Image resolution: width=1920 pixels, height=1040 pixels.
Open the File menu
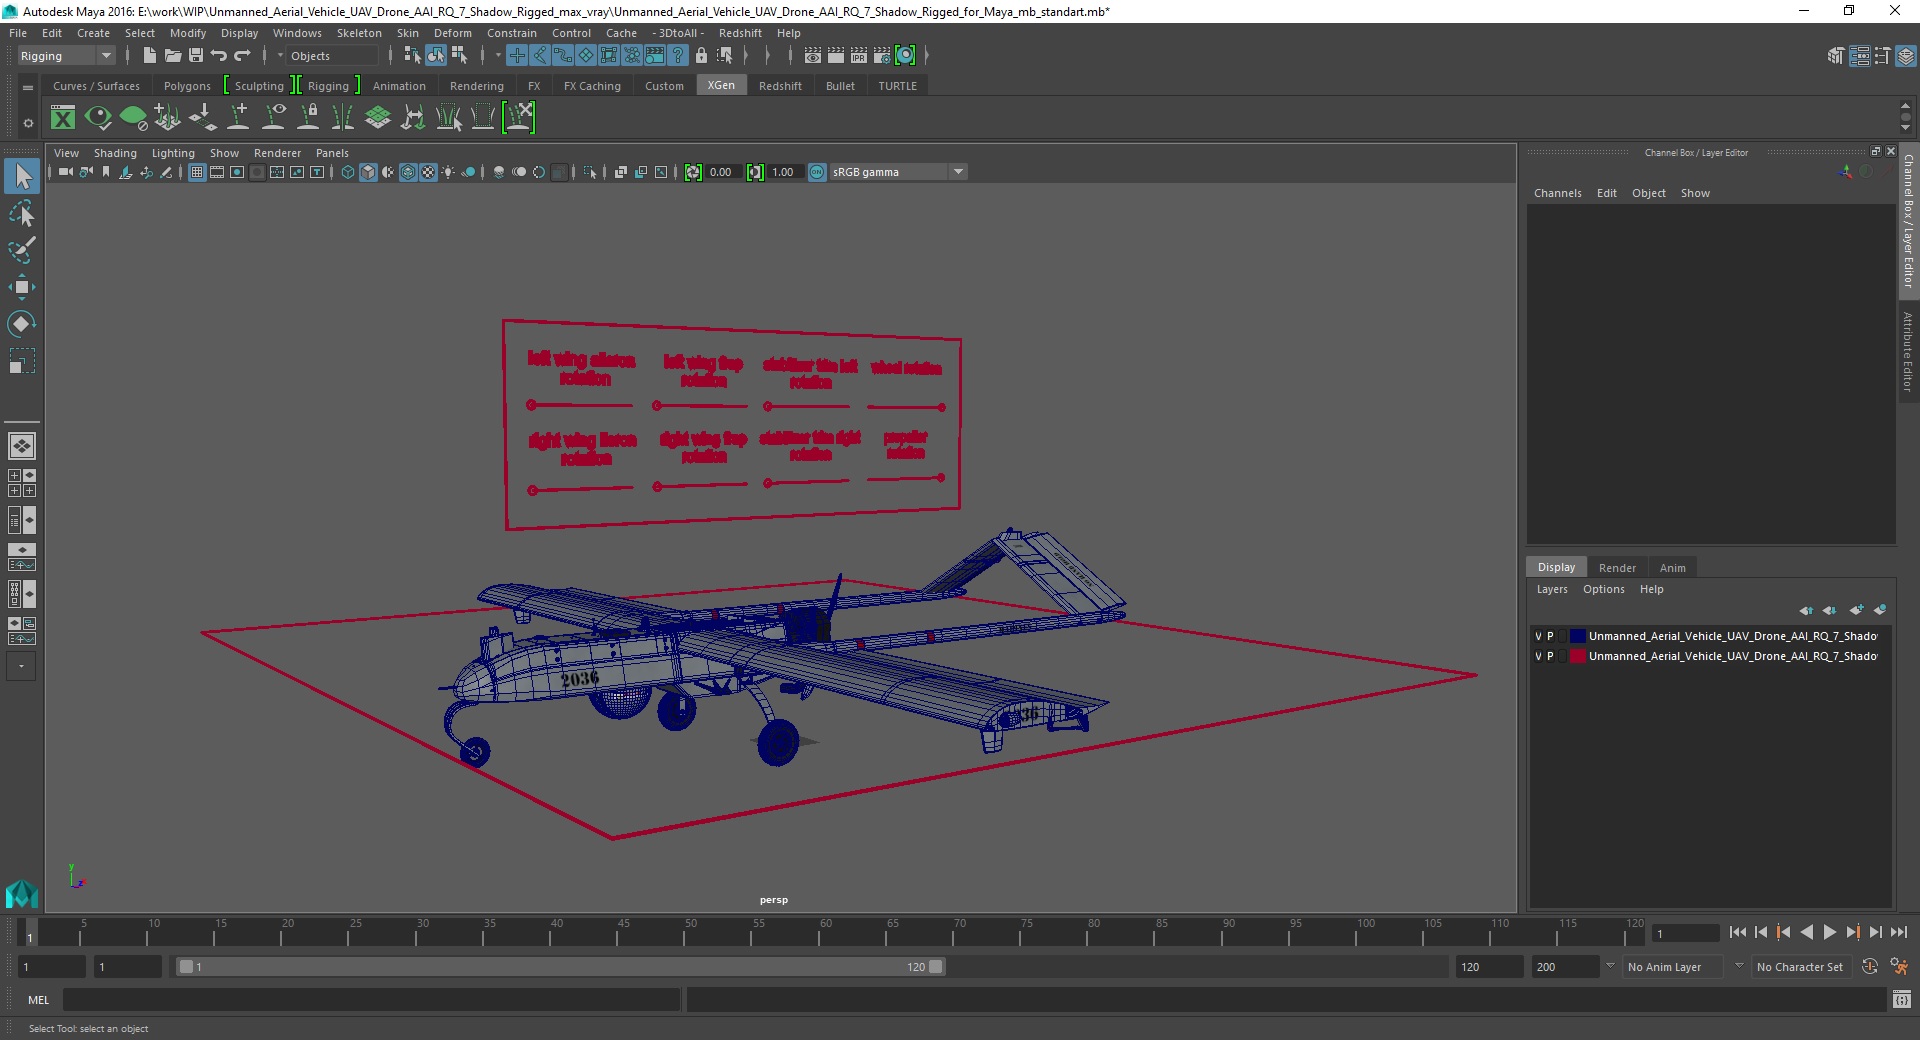coord(18,33)
